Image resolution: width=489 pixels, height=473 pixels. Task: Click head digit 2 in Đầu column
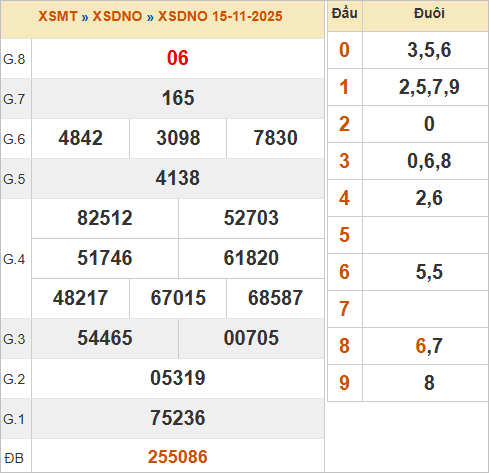[x=344, y=124]
